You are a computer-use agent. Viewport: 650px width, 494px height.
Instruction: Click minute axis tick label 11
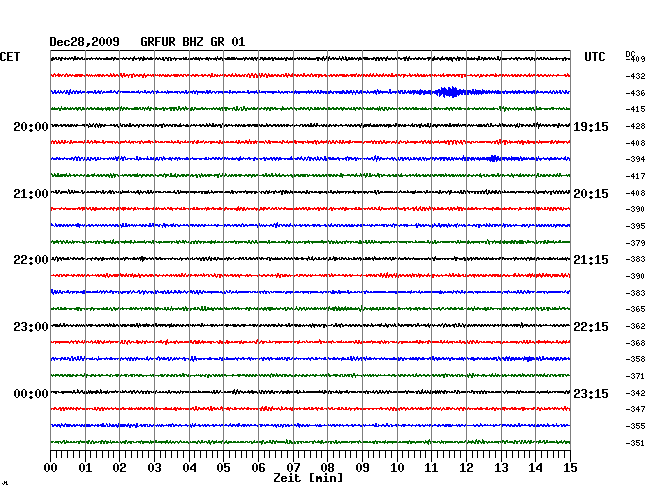coord(431,468)
